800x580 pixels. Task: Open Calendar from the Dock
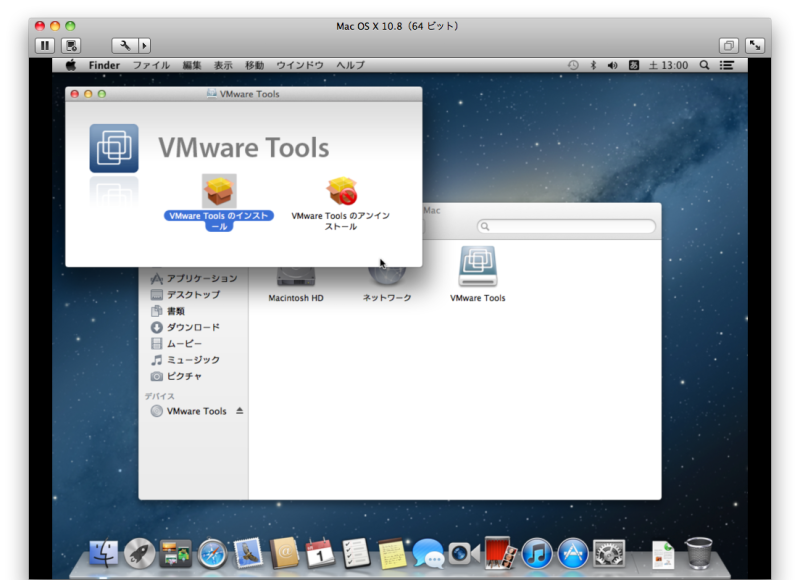[320, 553]
